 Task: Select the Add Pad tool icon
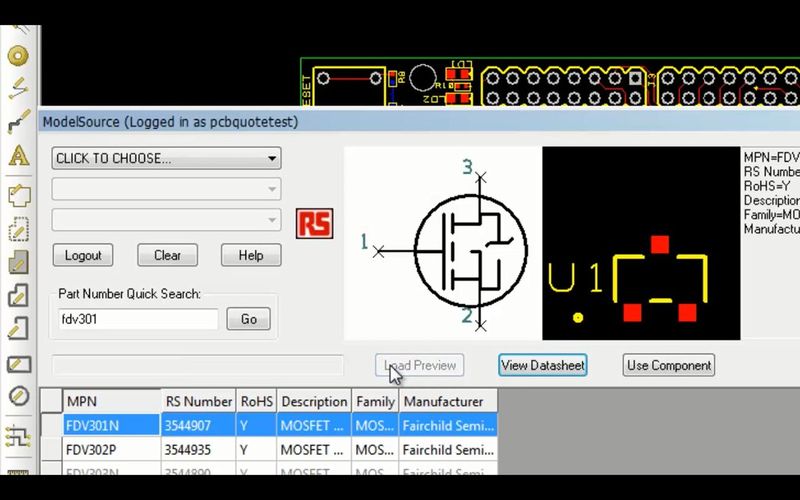(18, 56)
